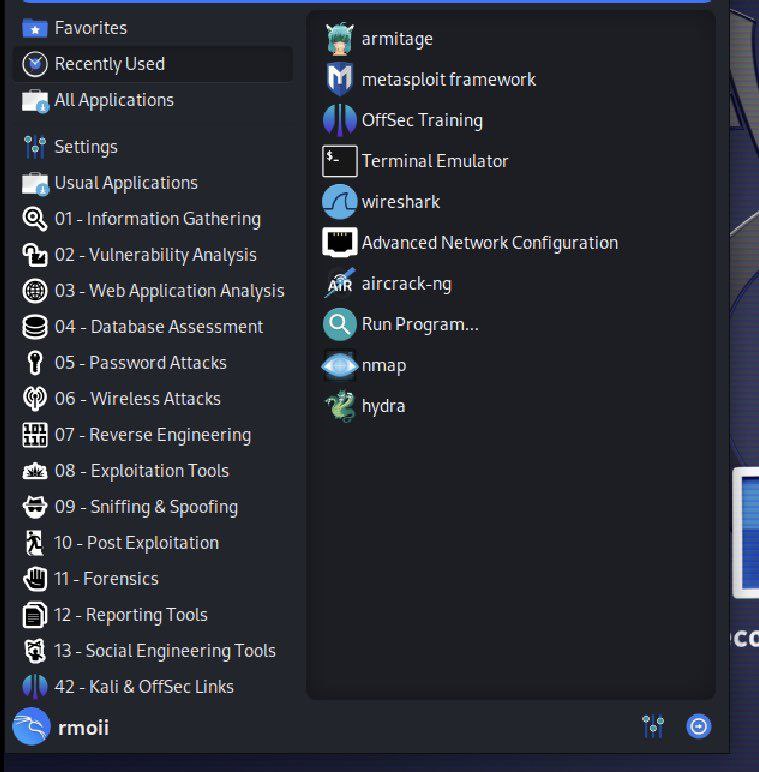Open 08 - Exploitation Tools category

153,471
